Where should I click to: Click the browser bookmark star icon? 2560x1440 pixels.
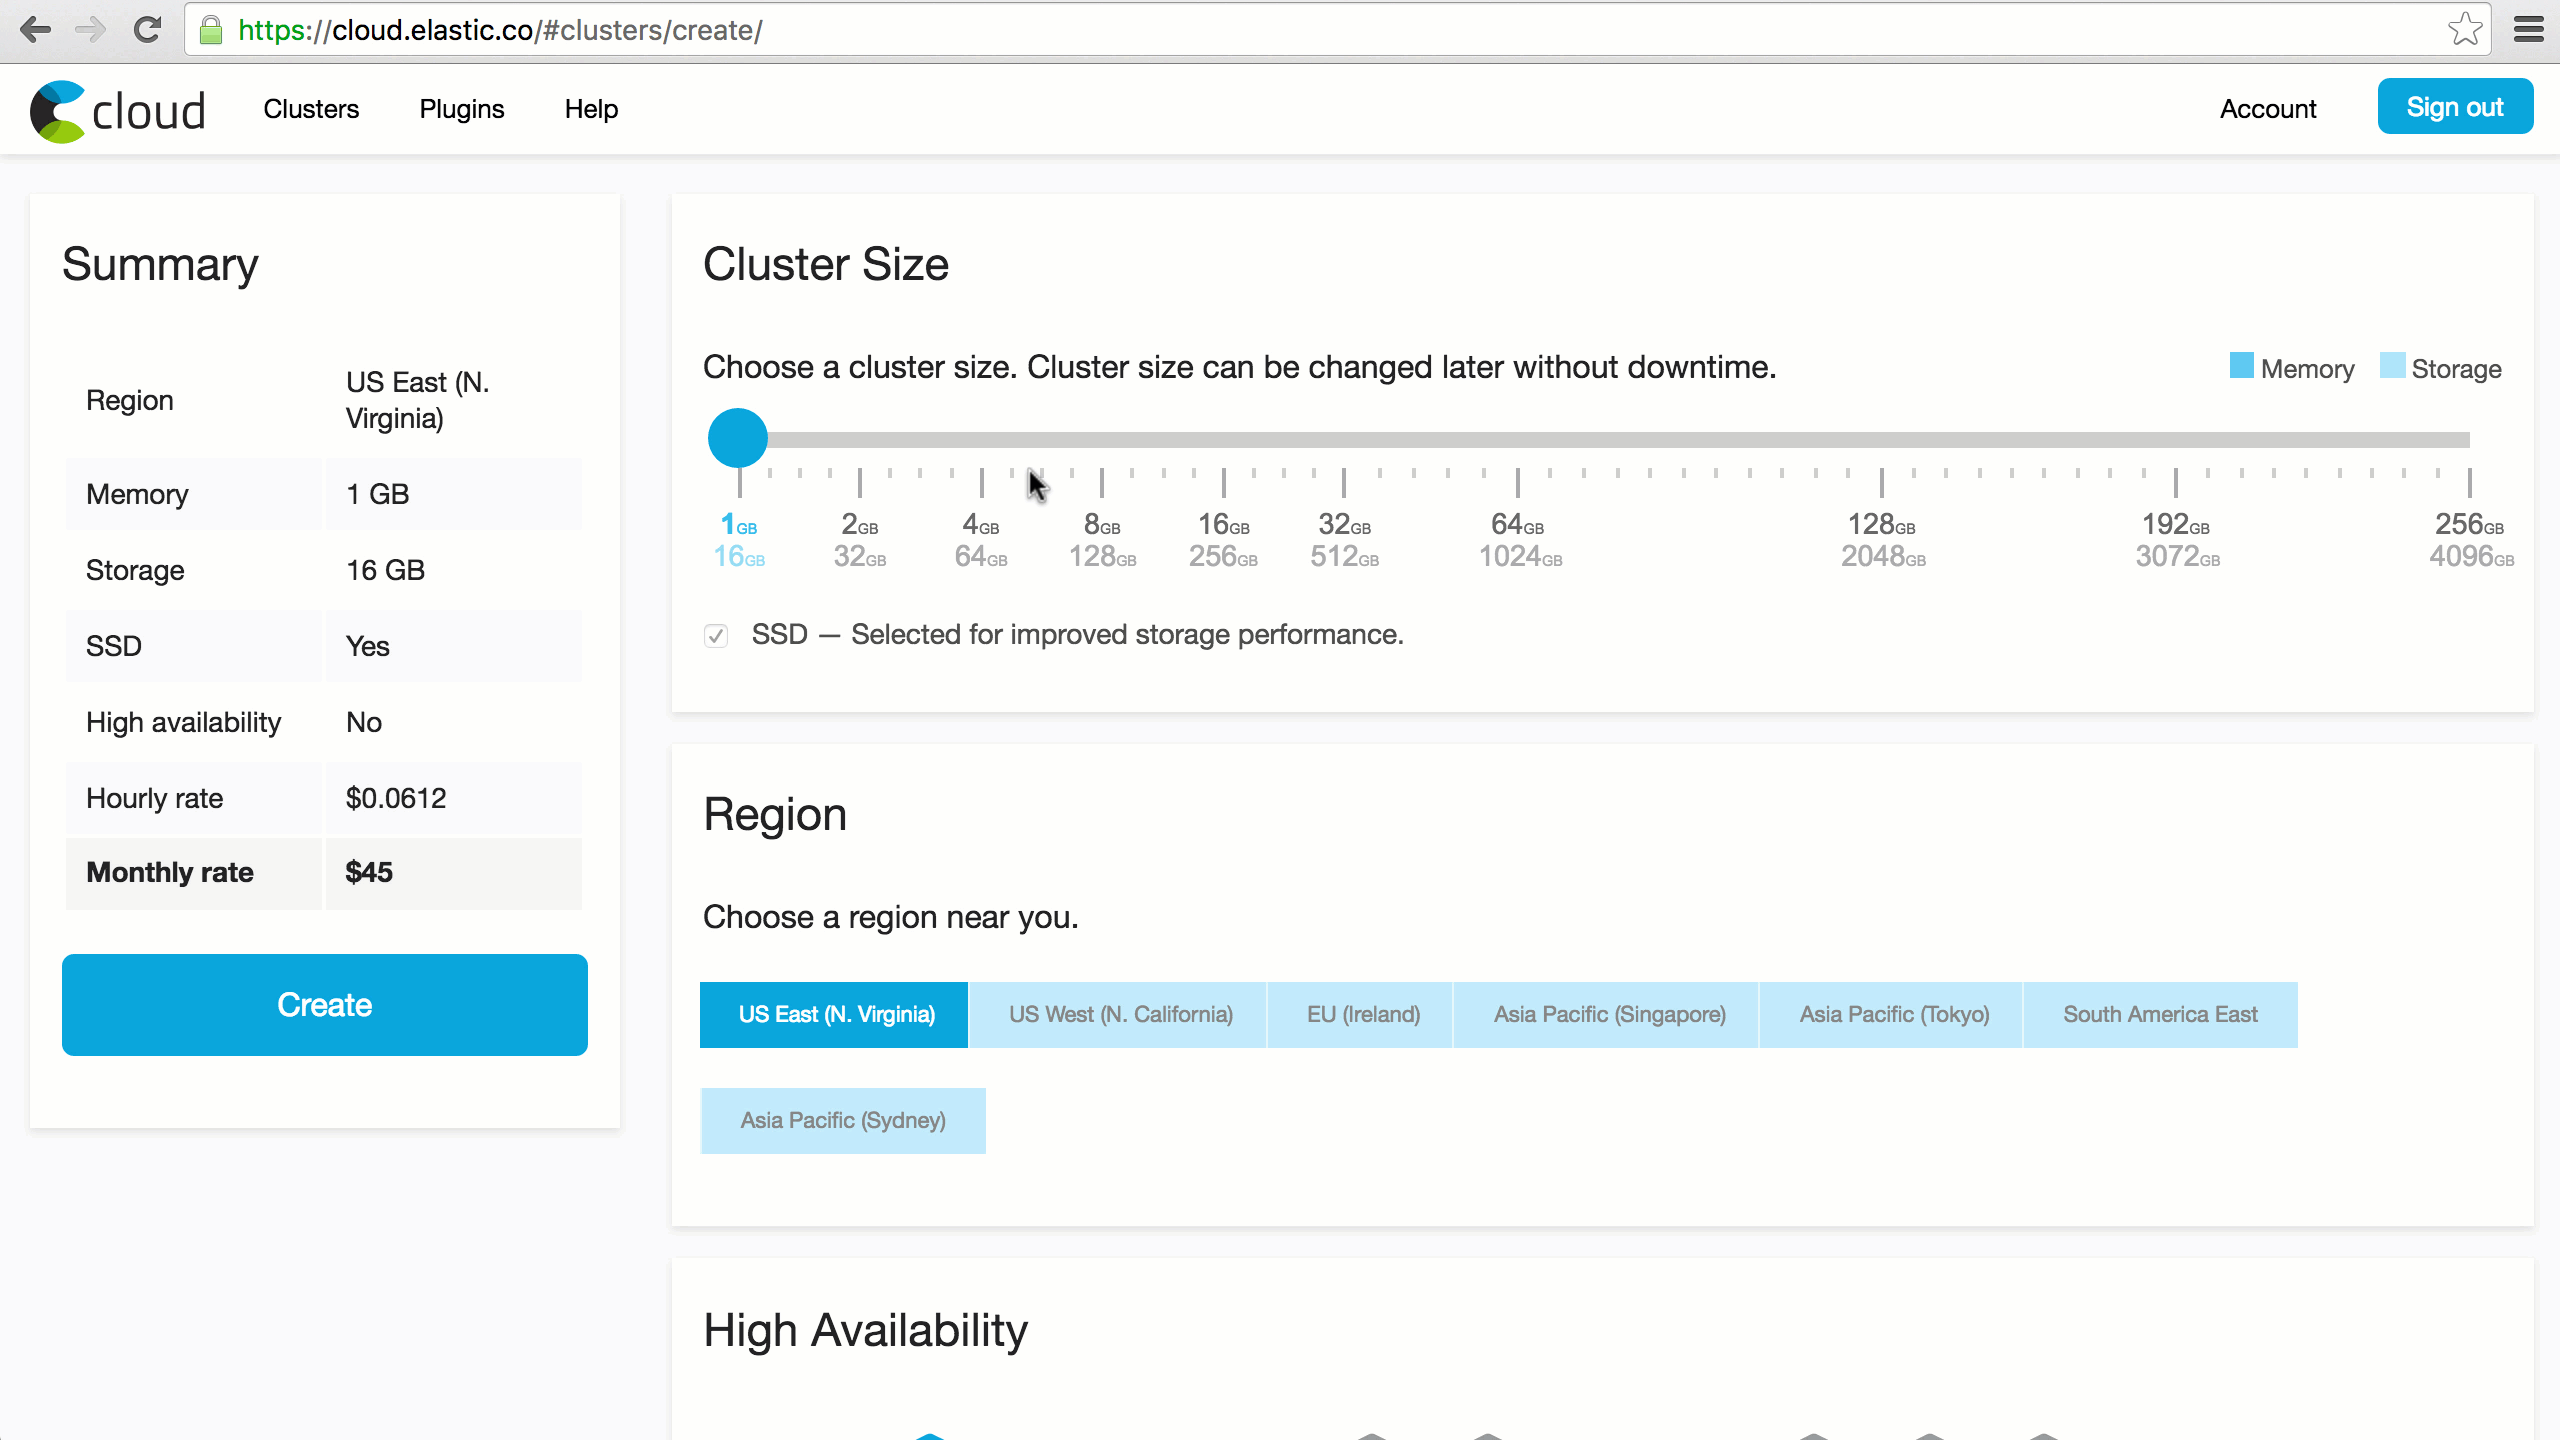click(x=2465, y=30)
